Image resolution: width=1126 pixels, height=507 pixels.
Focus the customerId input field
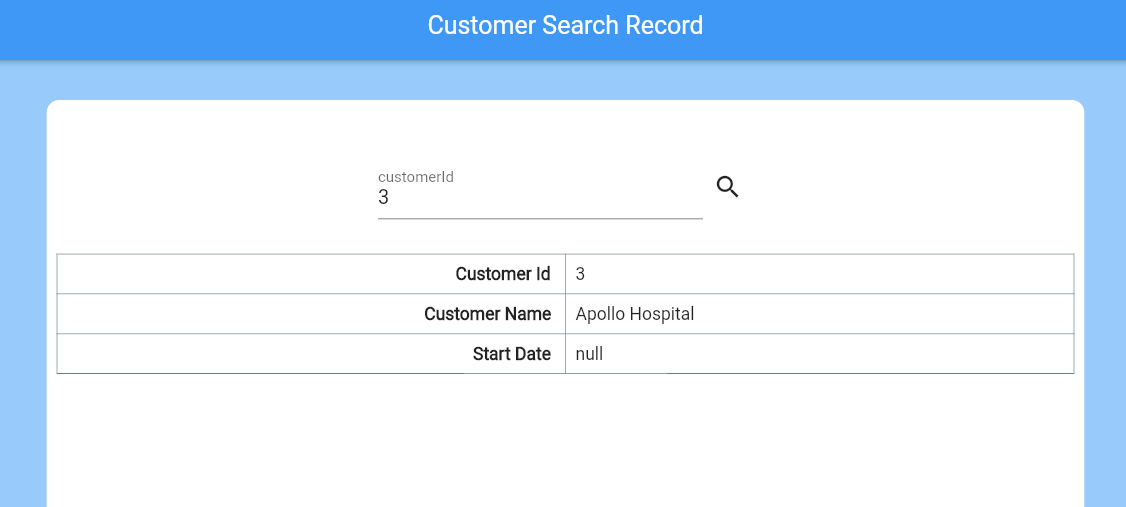click(x=540, y=198)
